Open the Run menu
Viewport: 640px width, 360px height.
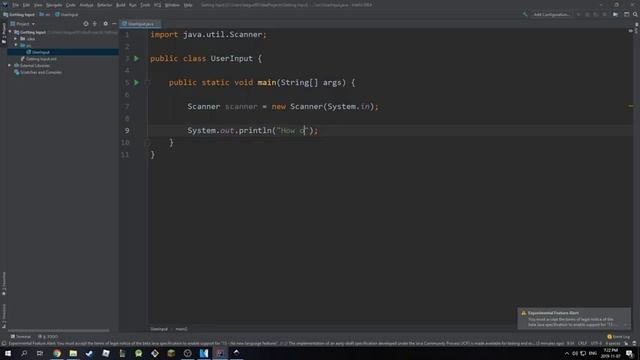click(133, 5)
